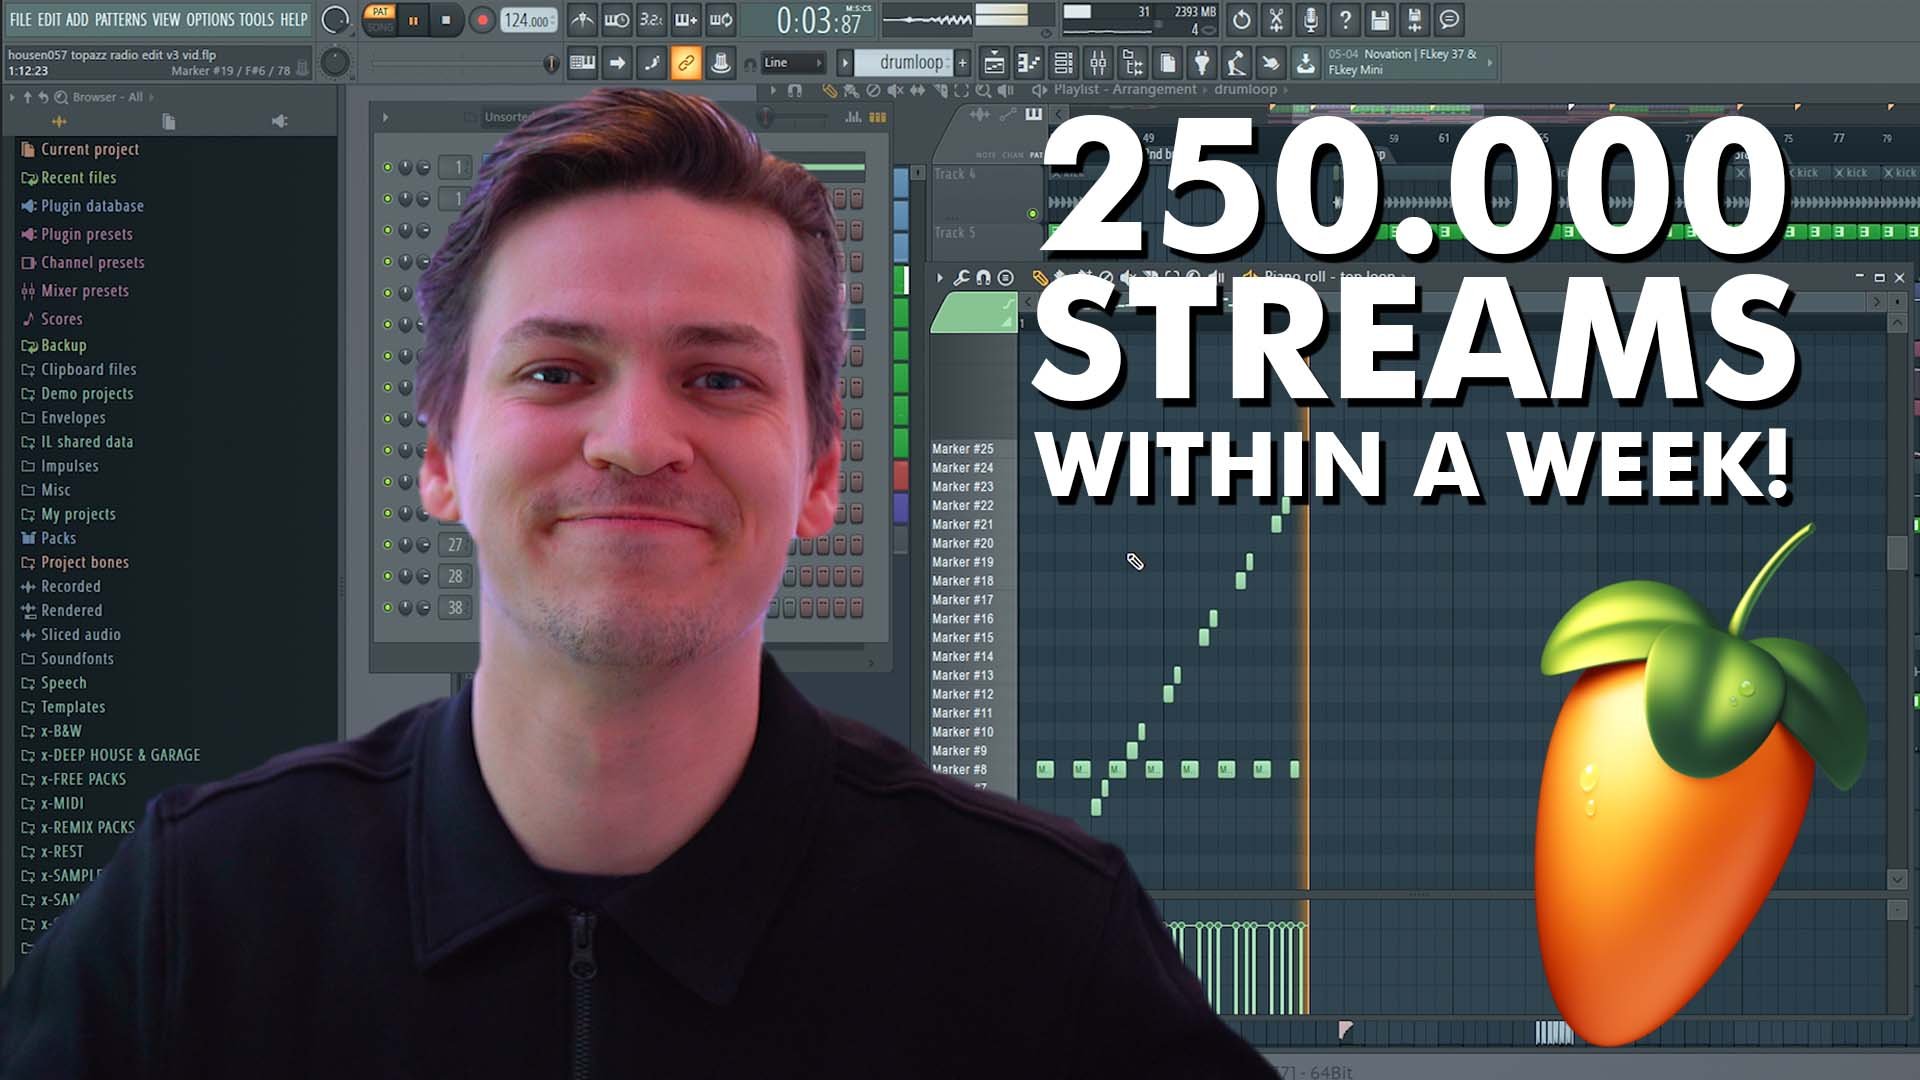This screenshot has width=1920, height=1080.
Task: Toggle mute on channel row 28
Action: point(386,575)
